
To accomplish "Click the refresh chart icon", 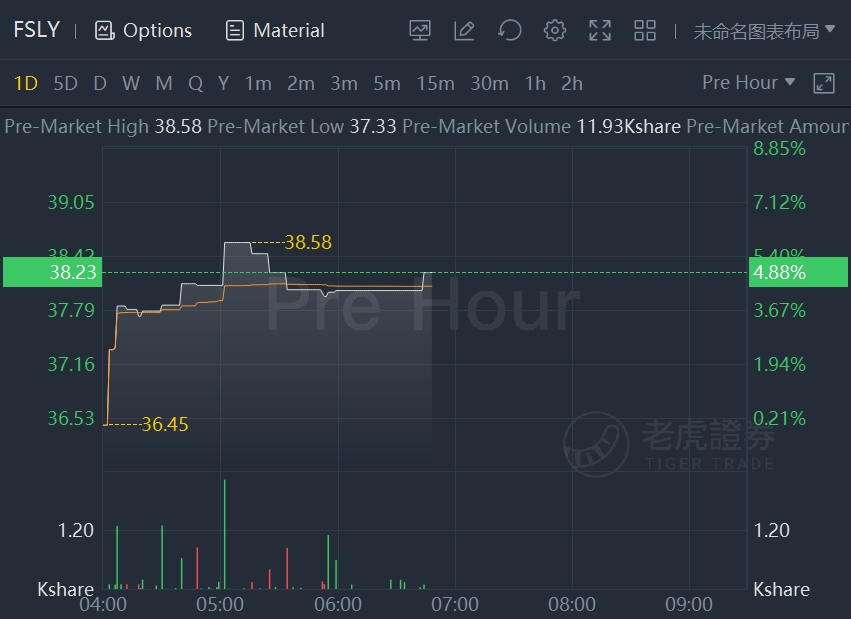I will [x=510, y=30].
